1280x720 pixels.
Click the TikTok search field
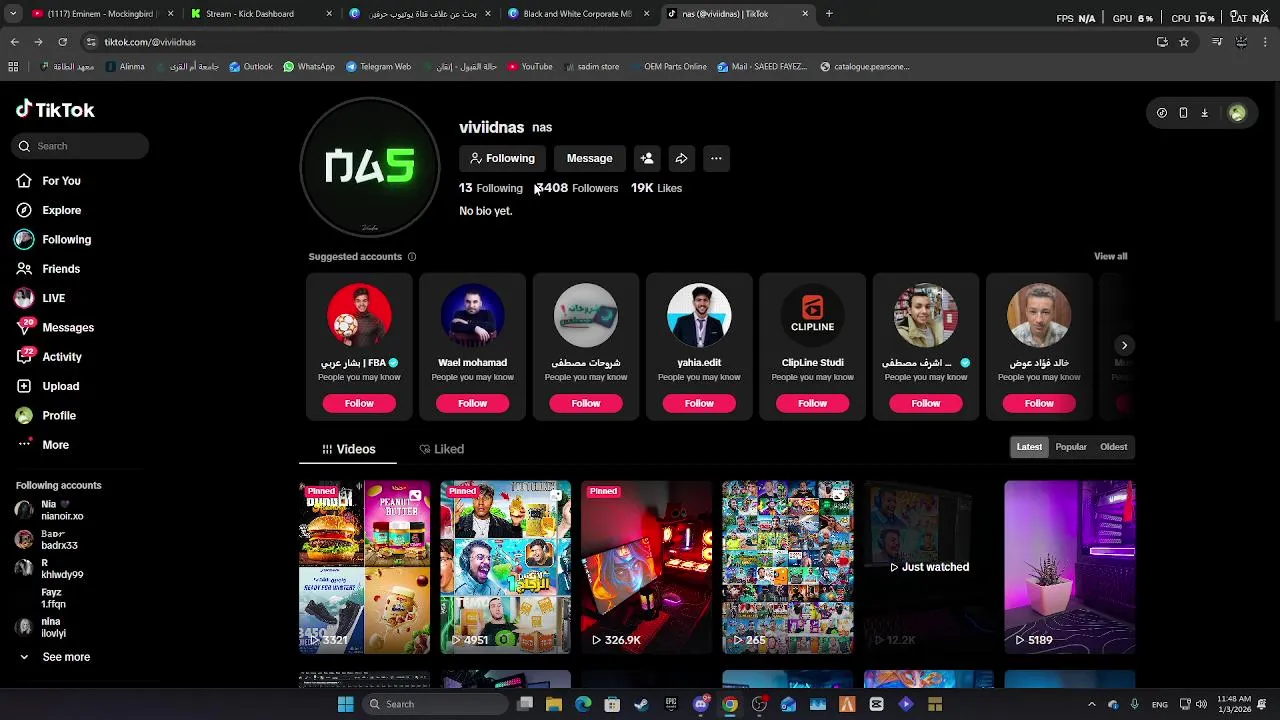point(82,146)
